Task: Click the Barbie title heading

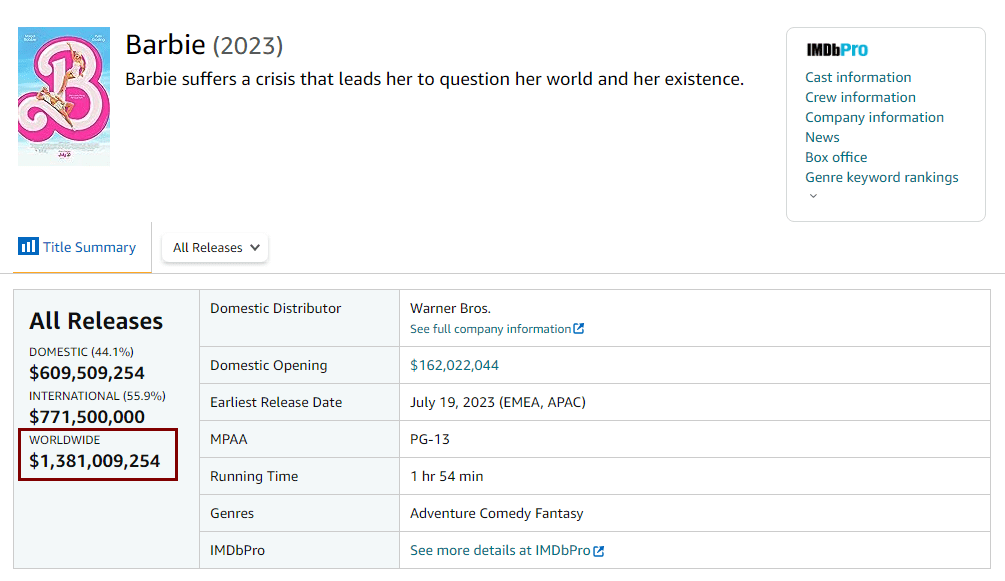Action: (165, 45)
